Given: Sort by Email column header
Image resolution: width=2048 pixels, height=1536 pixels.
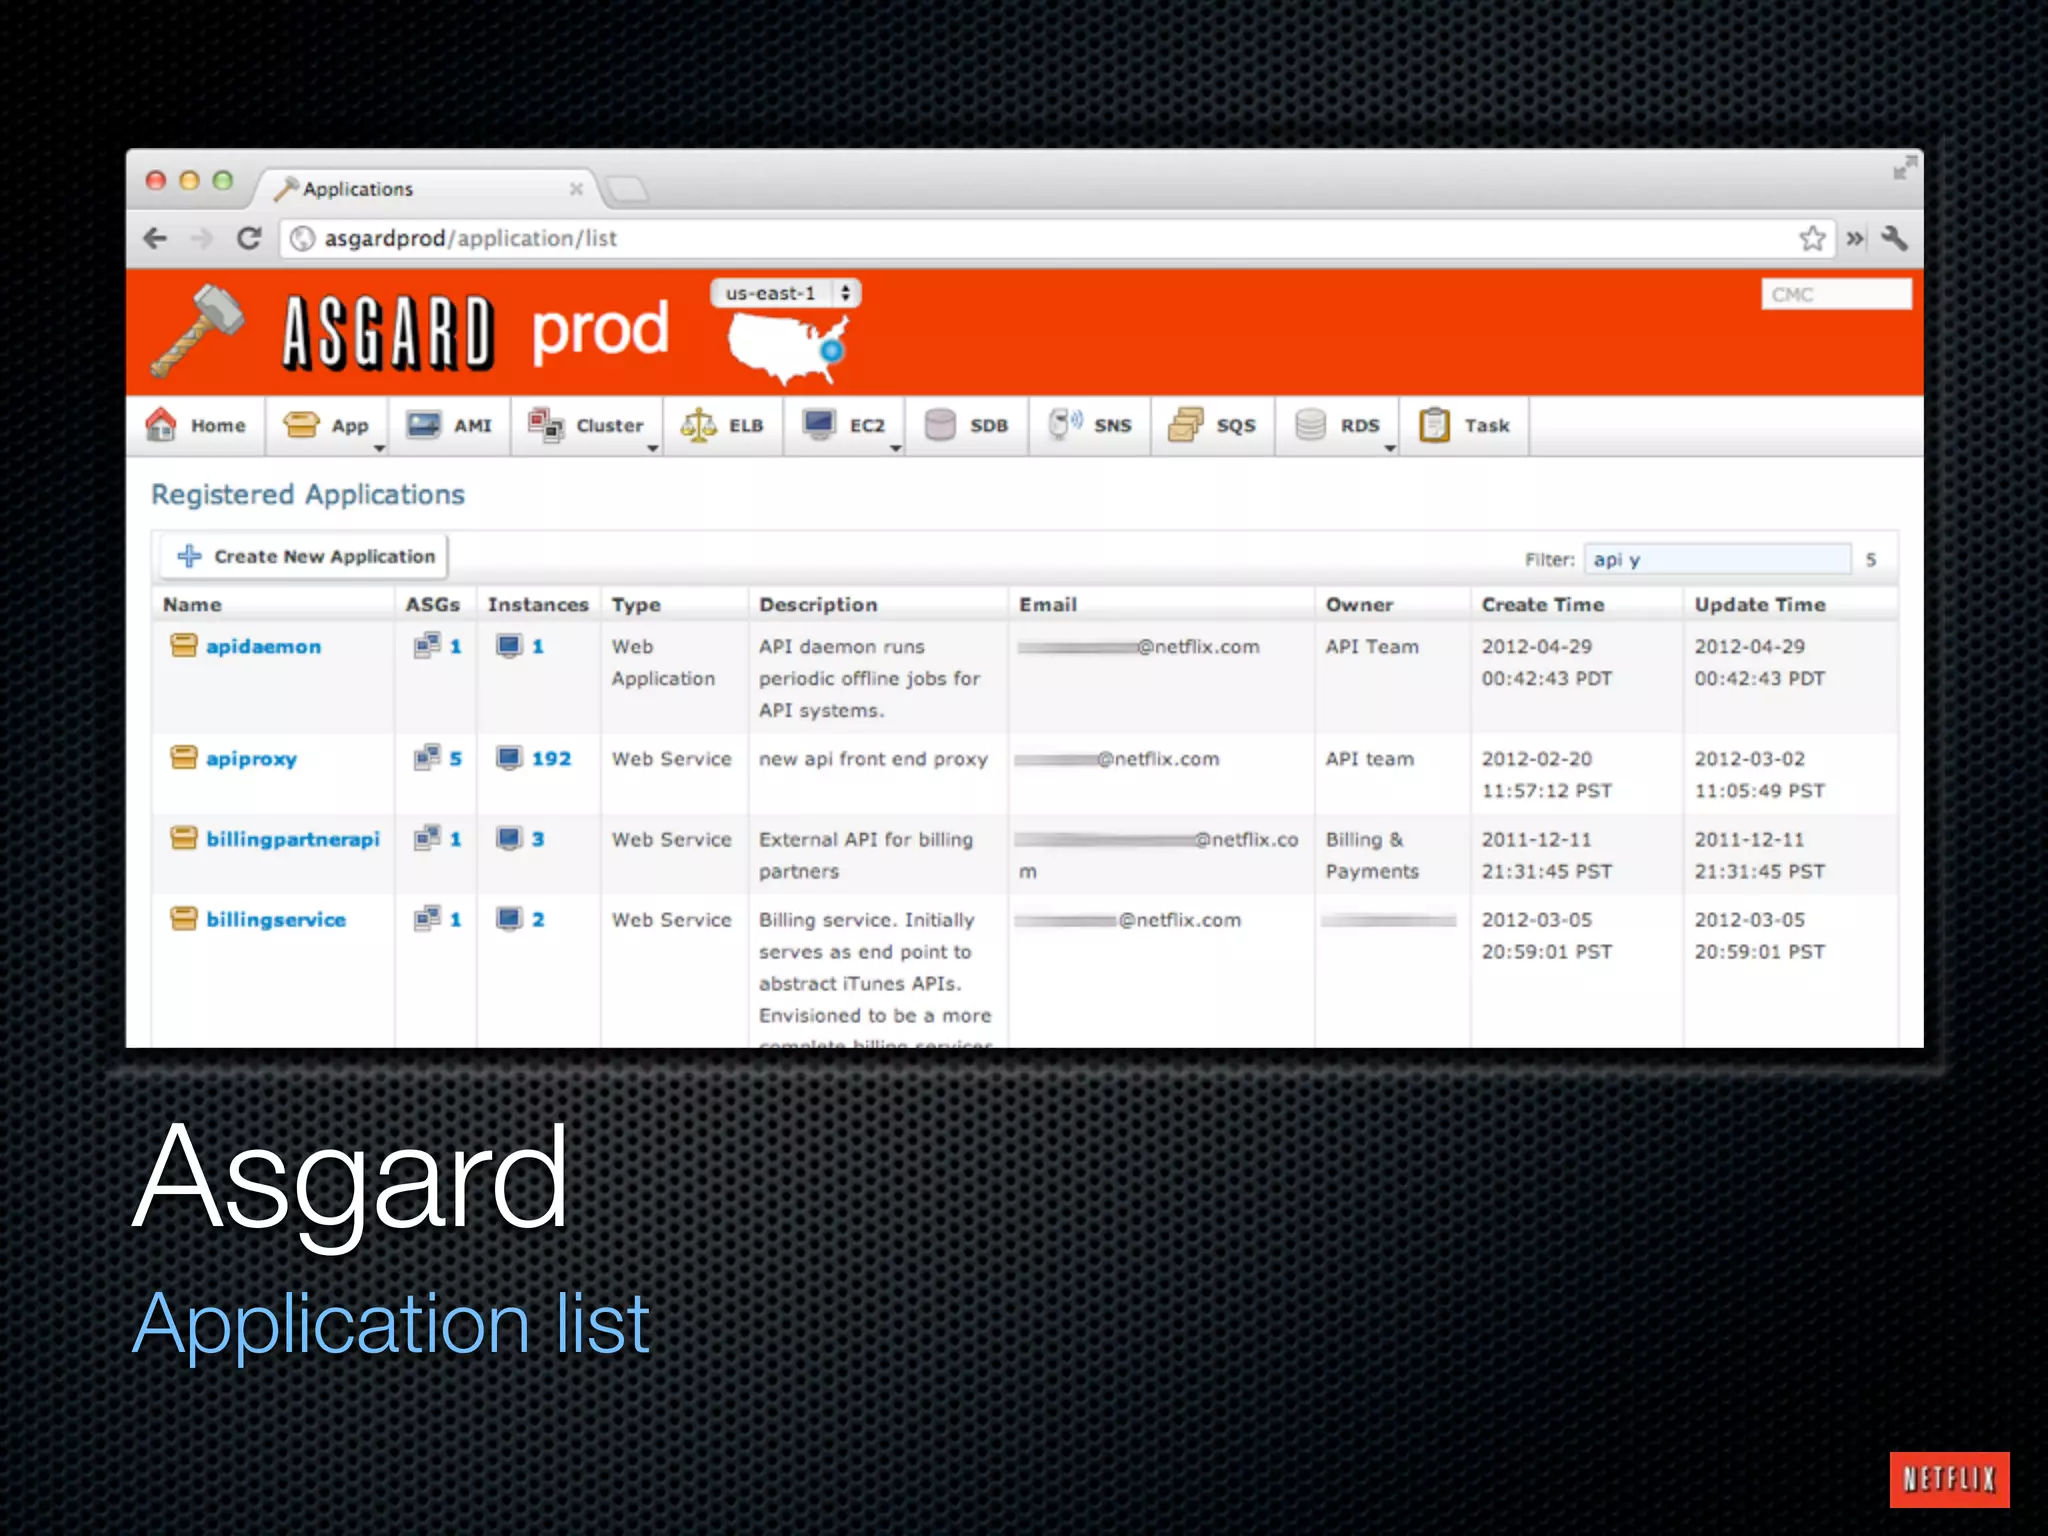Looking at the screenshot, I should tap(1048, 604).
